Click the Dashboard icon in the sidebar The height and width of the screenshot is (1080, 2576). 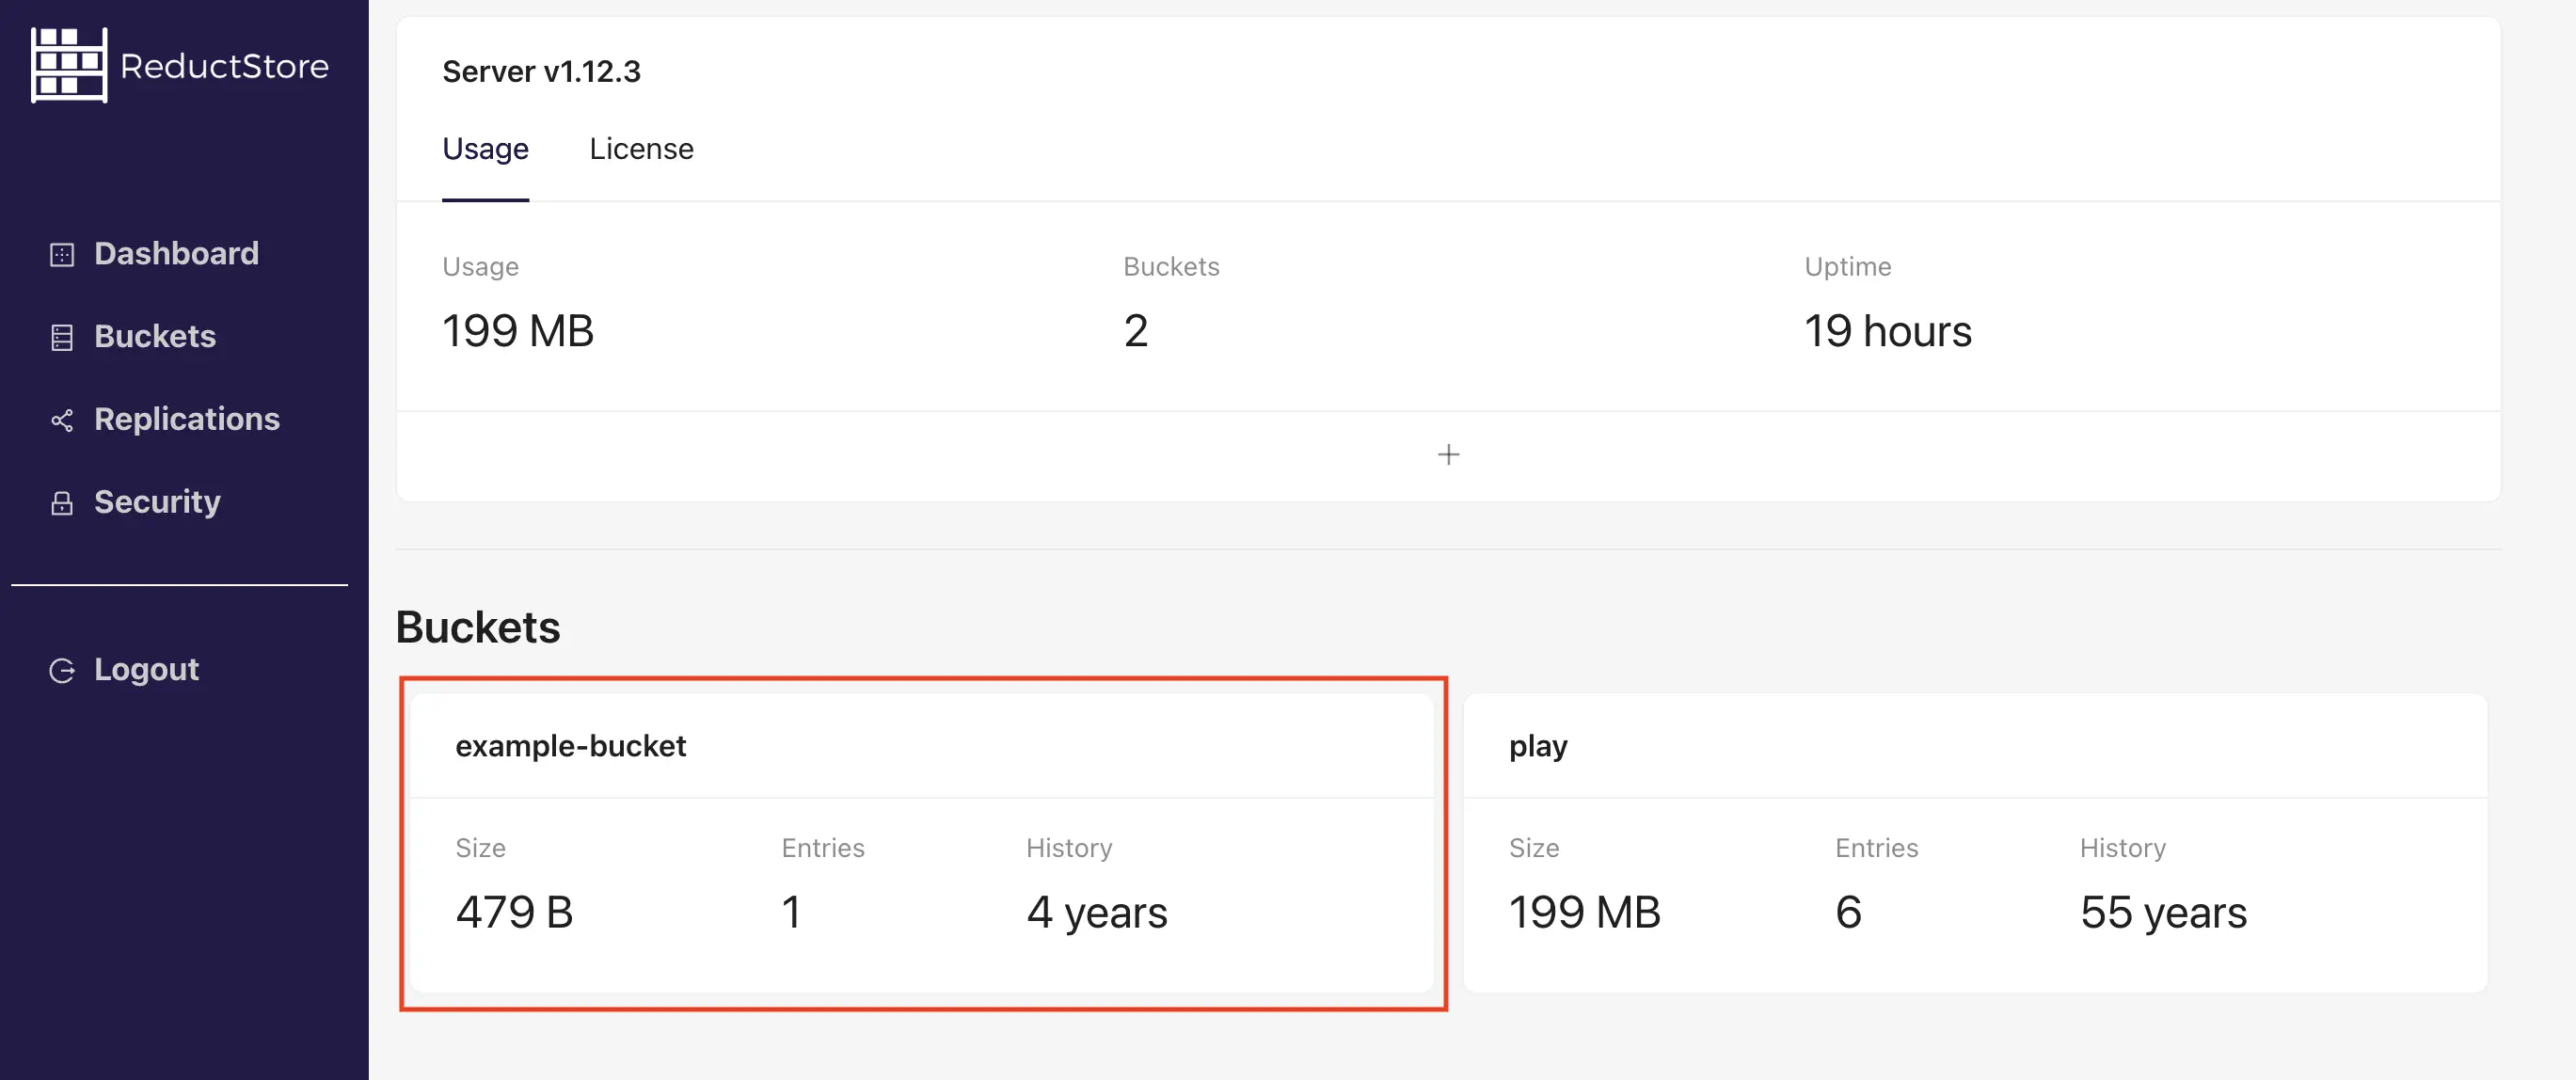62,253
